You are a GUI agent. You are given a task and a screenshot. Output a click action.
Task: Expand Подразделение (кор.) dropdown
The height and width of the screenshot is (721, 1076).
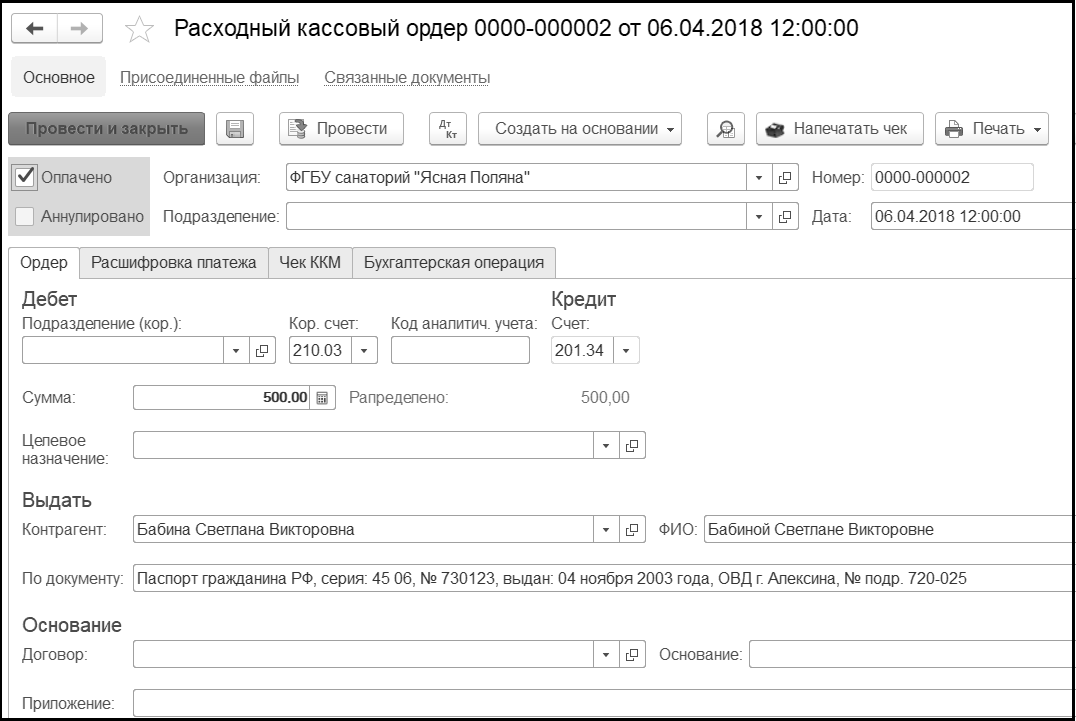236,351
